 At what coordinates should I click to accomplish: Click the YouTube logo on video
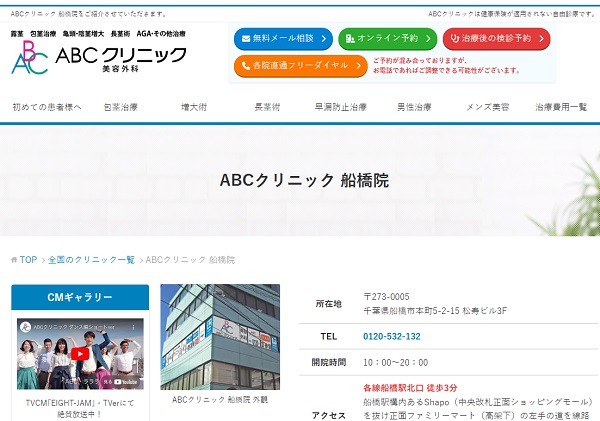click(x=126, y=382)
